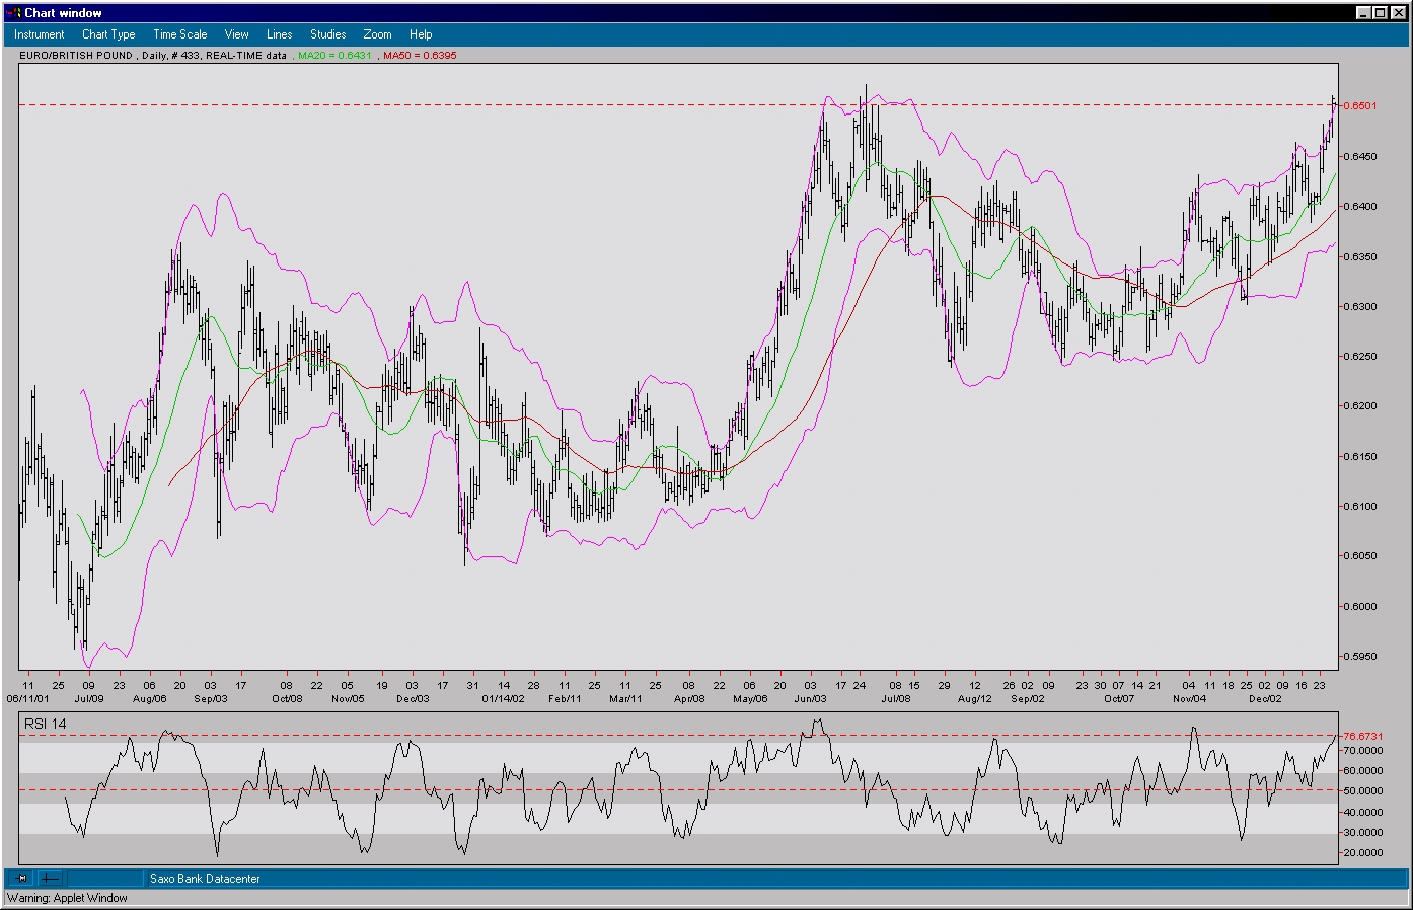Click the Nov/04 date axis label

[1189, 699]
